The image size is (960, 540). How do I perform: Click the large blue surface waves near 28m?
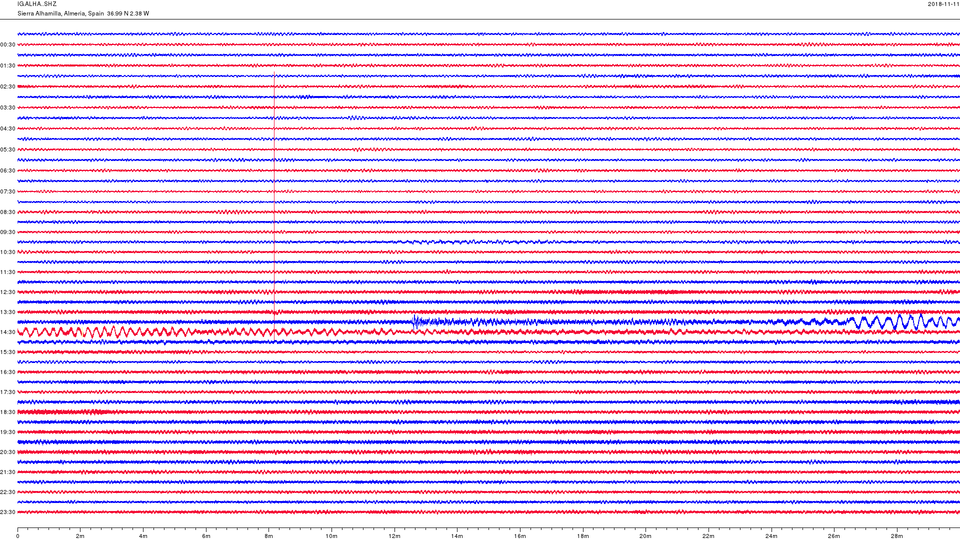(904, 321)
